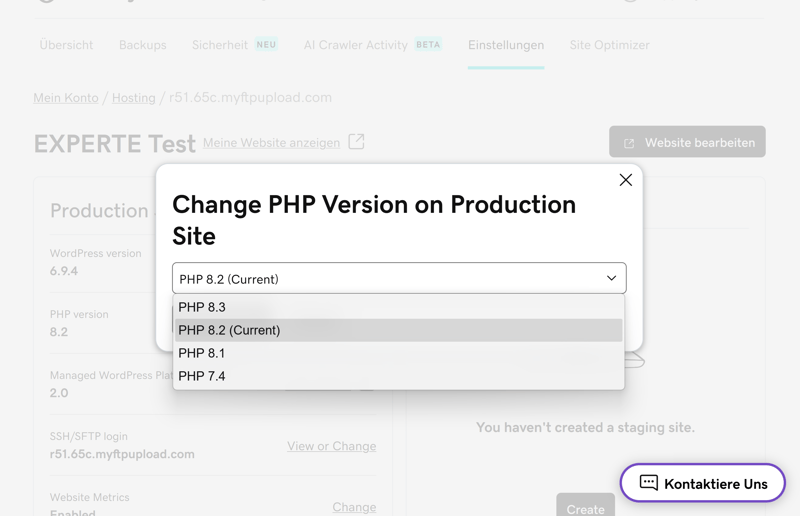Select PHP 8.3 from the list

(398, 307)
